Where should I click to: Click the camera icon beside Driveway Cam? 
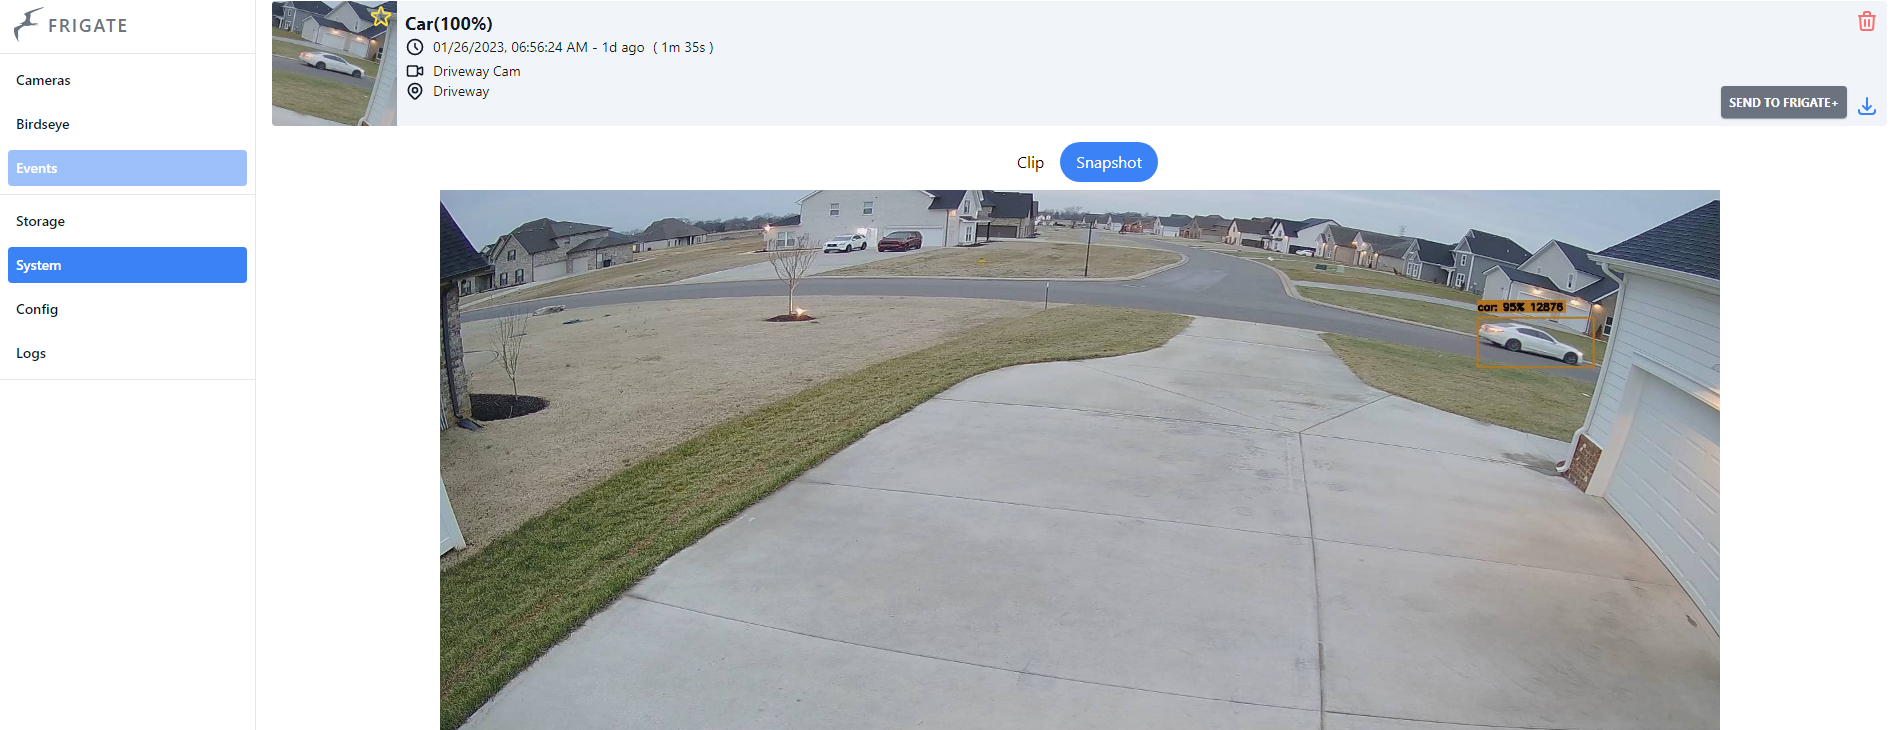415,71
